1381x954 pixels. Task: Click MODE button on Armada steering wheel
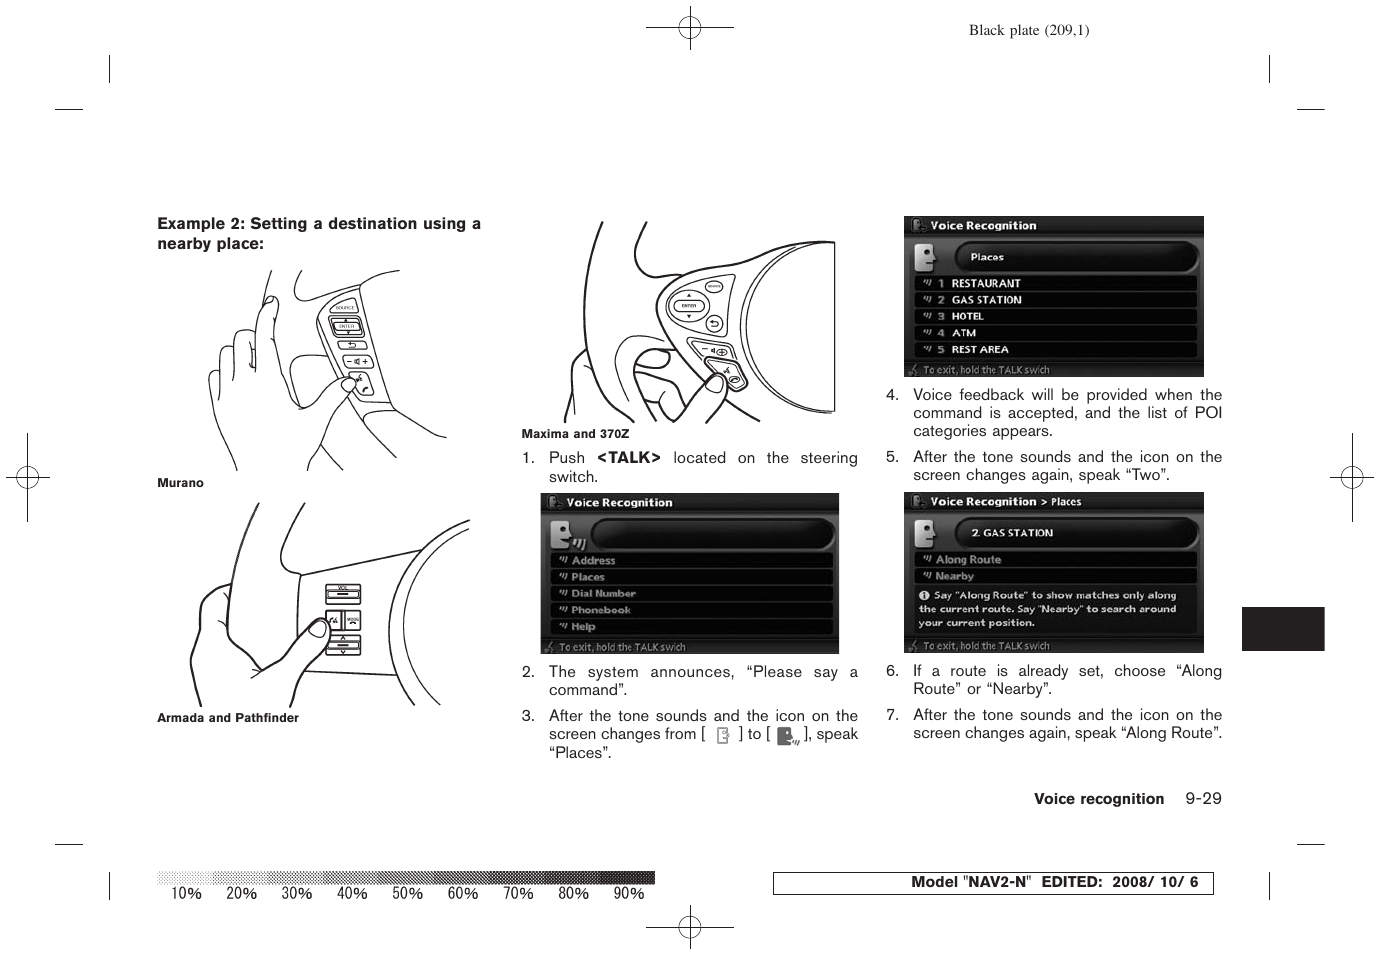[352, 620]
